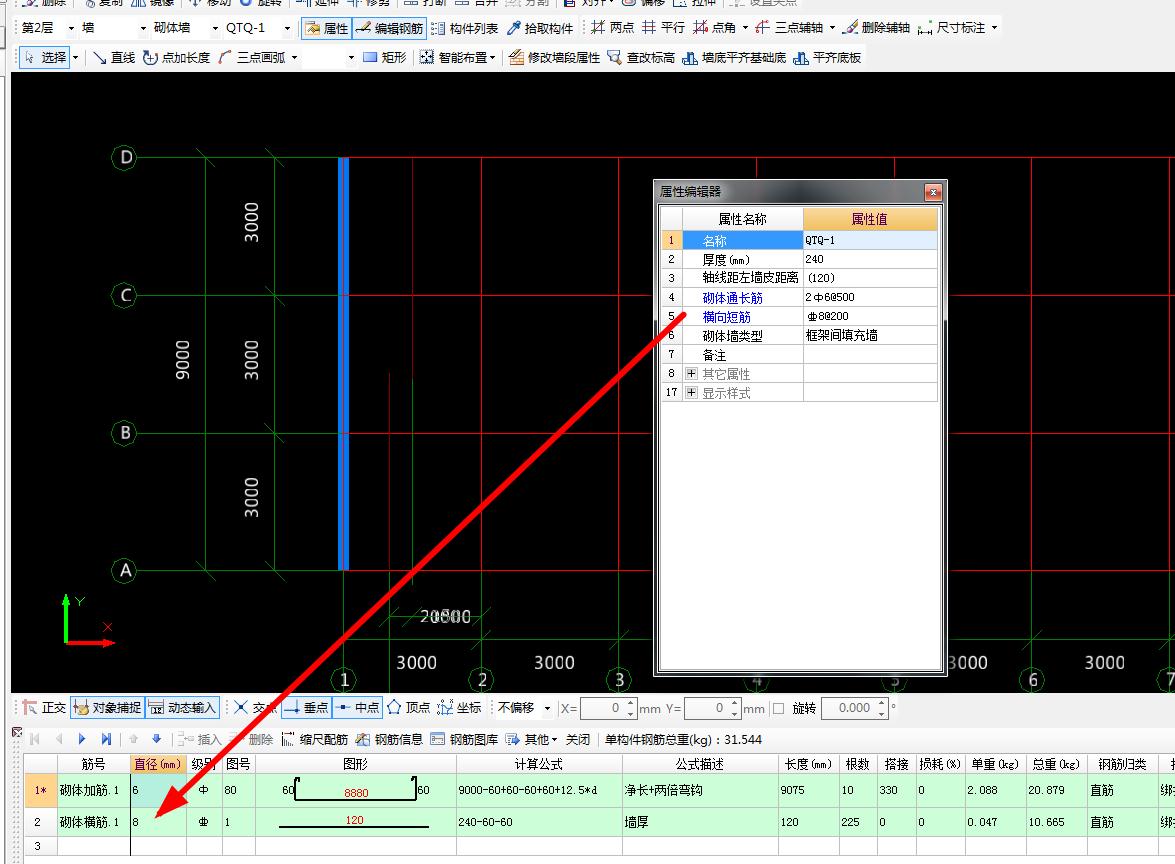Enable the 旋转 rotate checkbox
Image resolution: width=1175 pixels, height=864 pixels.
[778, 708]
